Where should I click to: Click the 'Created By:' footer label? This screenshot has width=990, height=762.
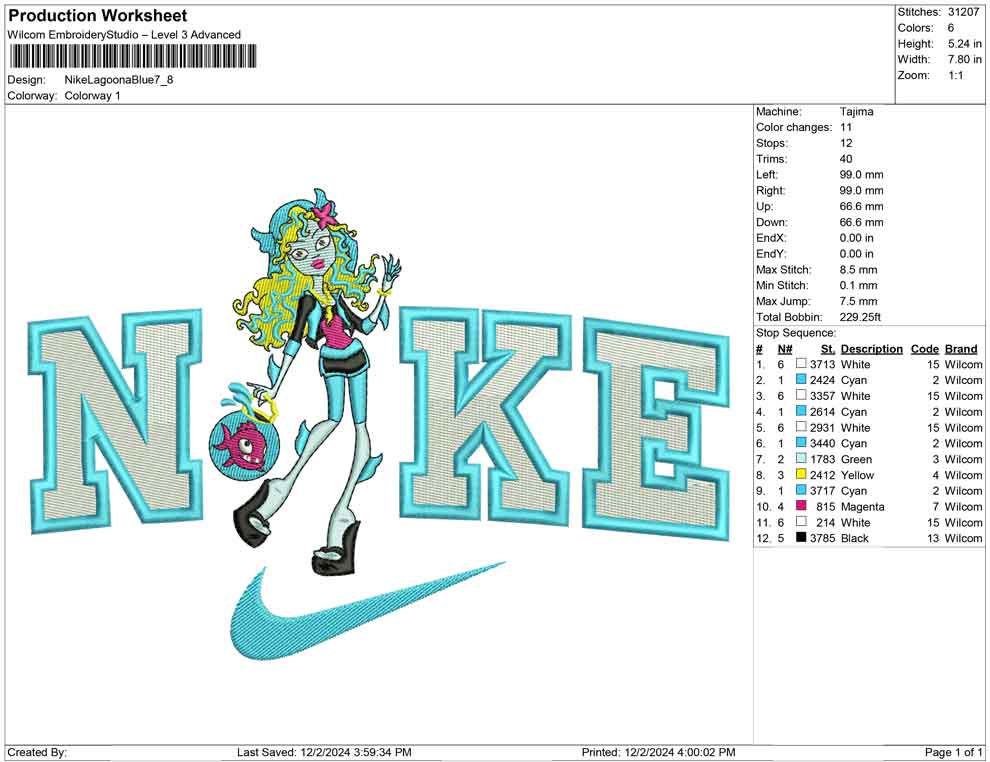37,752
